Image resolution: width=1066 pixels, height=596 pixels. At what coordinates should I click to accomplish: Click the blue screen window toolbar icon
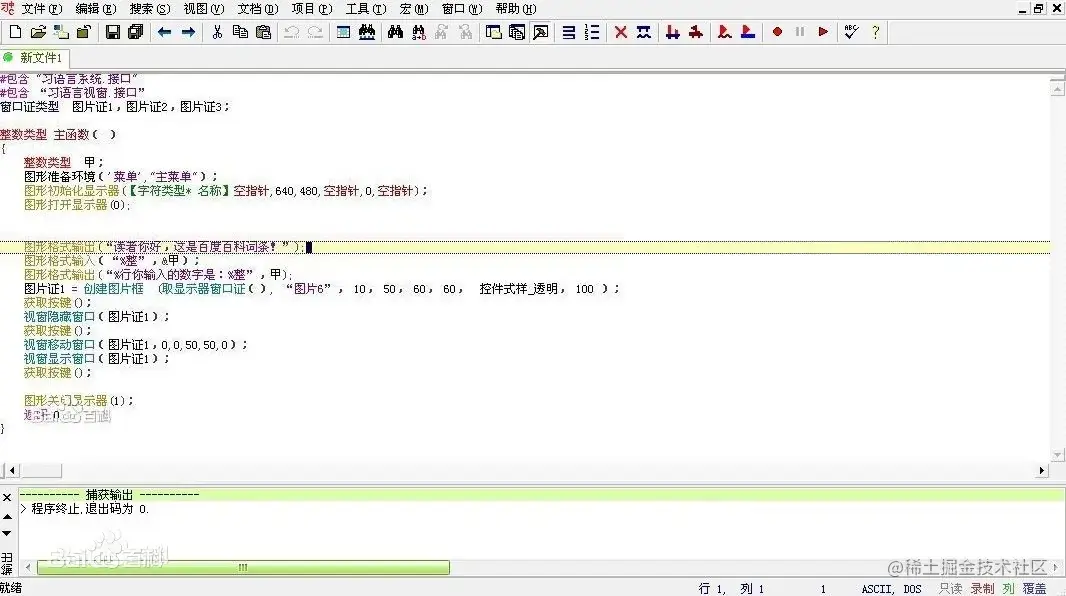pos(343,32)
